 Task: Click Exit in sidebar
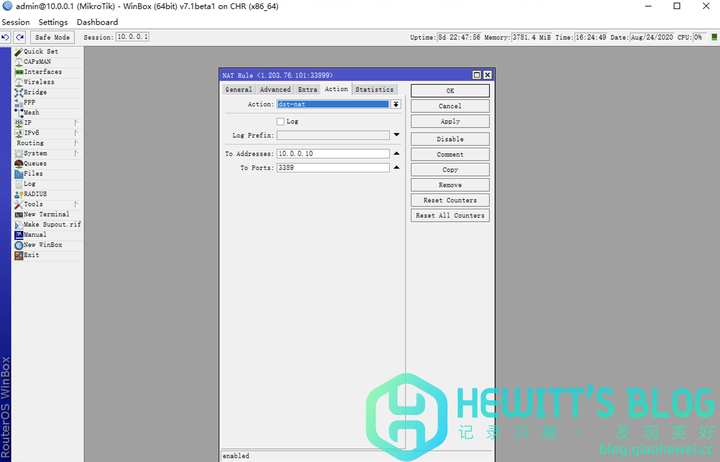pos(47,255)
